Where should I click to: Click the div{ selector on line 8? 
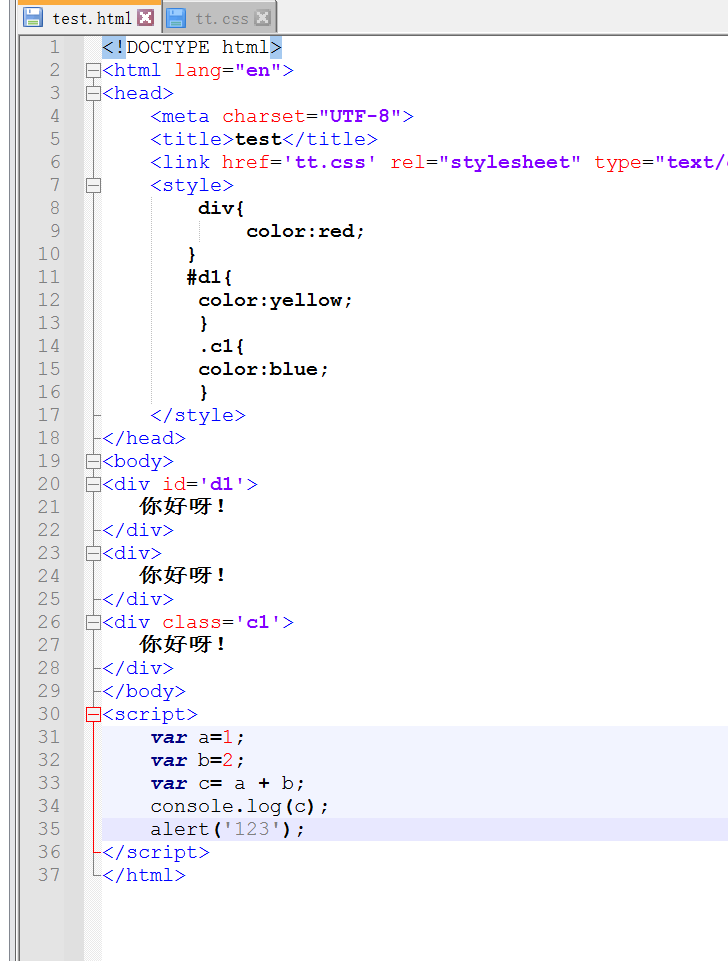221,208
